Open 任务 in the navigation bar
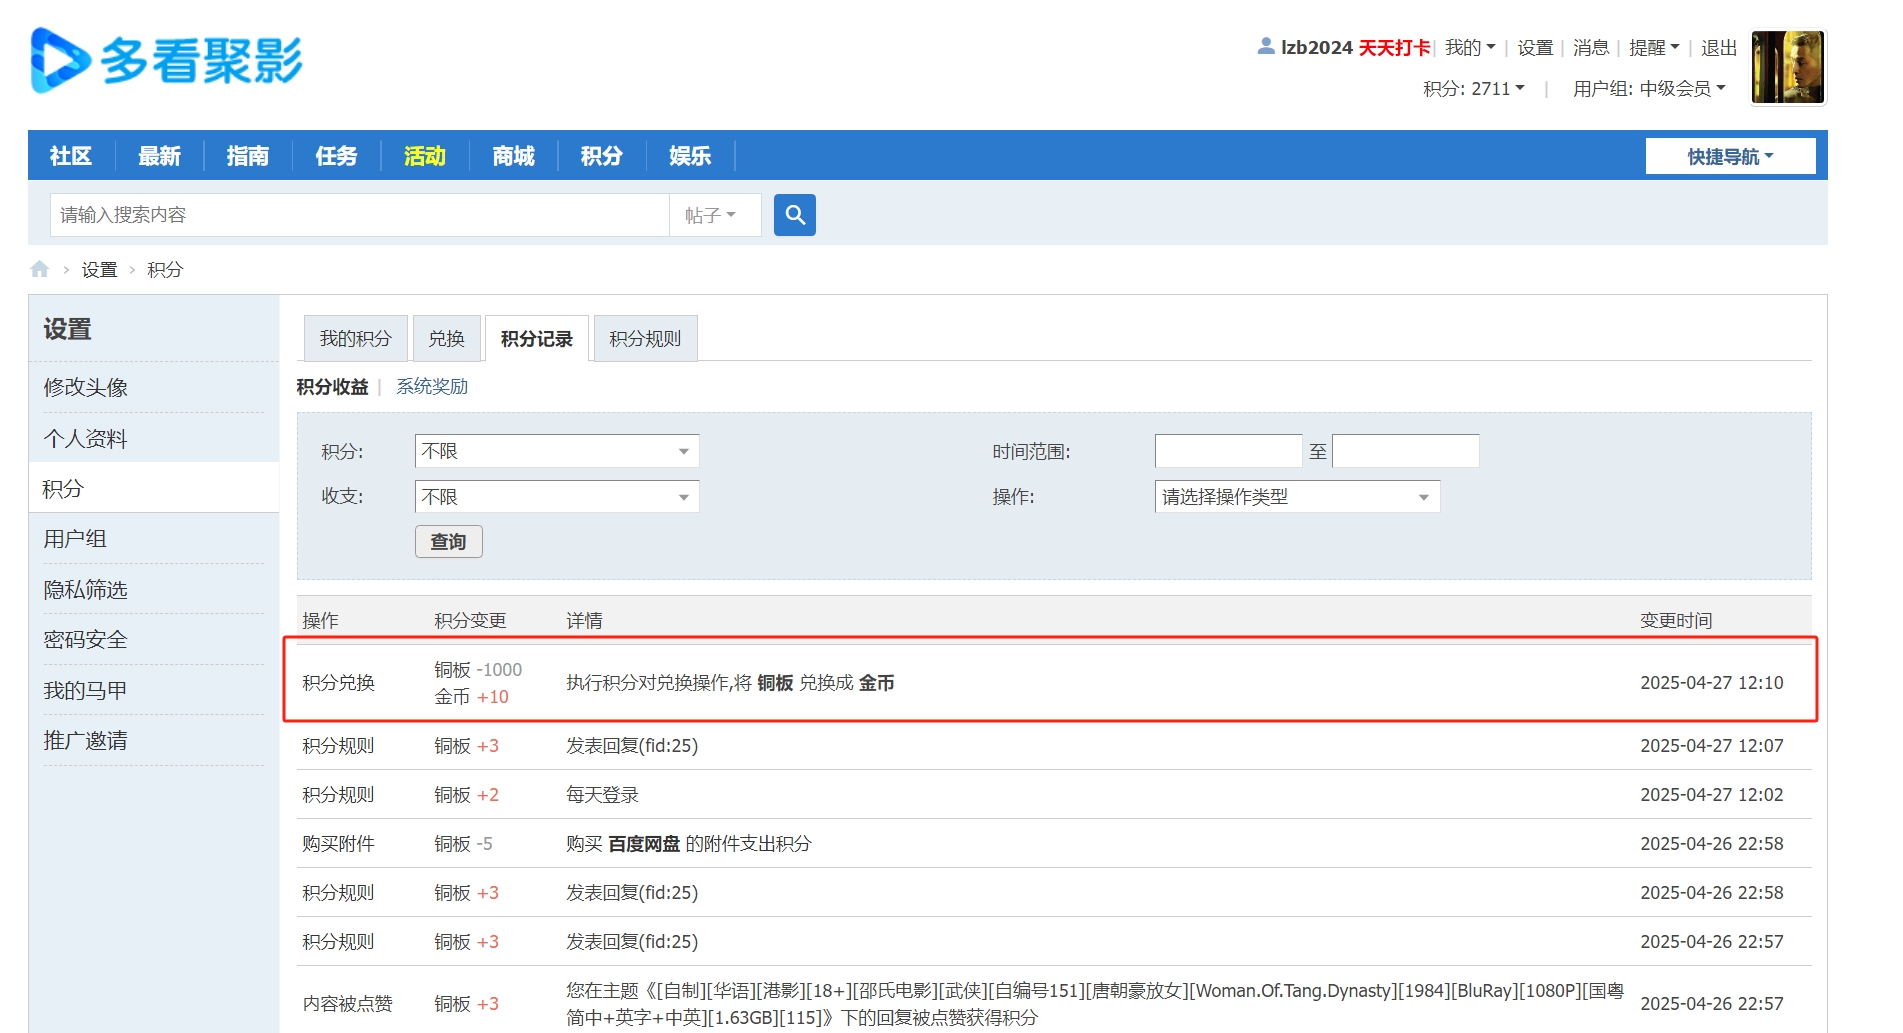The image size is (1903, 1033). 336,155
